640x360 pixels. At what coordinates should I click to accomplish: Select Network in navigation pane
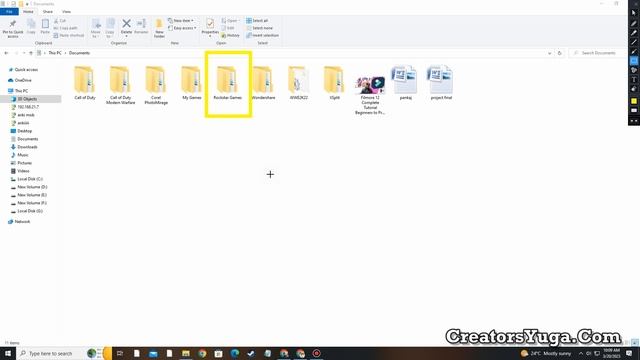point(19,222)
